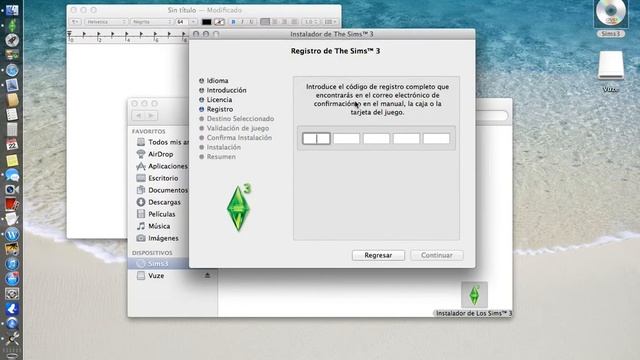This screenshot has height=360, width=640.
Task: Focus fifth registration code field
Action: 436,138
